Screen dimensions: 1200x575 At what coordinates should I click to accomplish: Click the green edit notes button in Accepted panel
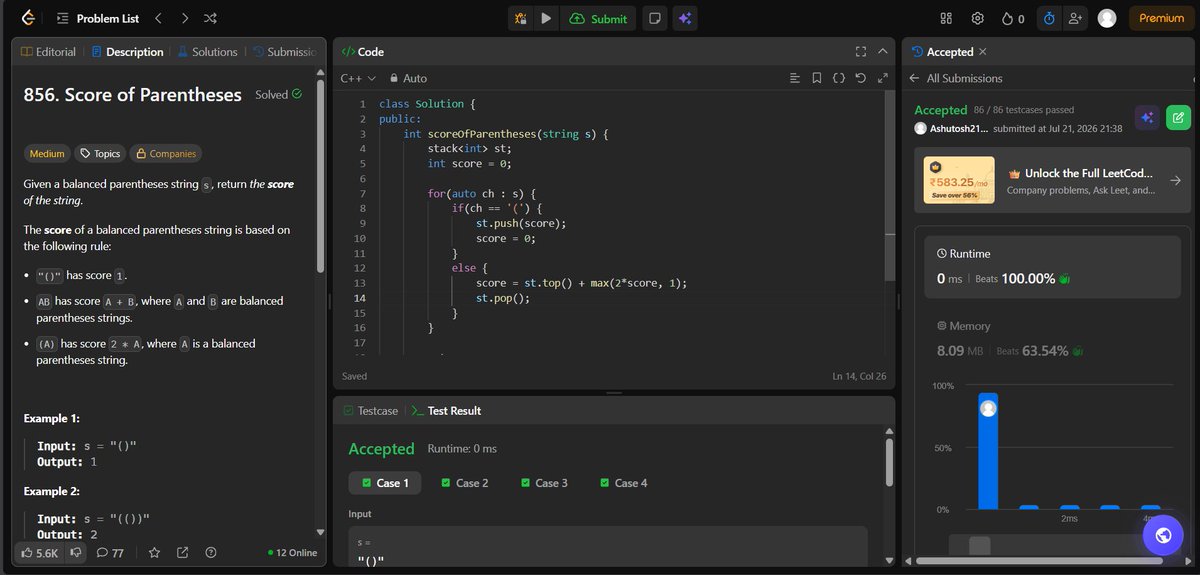pos(1179,118)
